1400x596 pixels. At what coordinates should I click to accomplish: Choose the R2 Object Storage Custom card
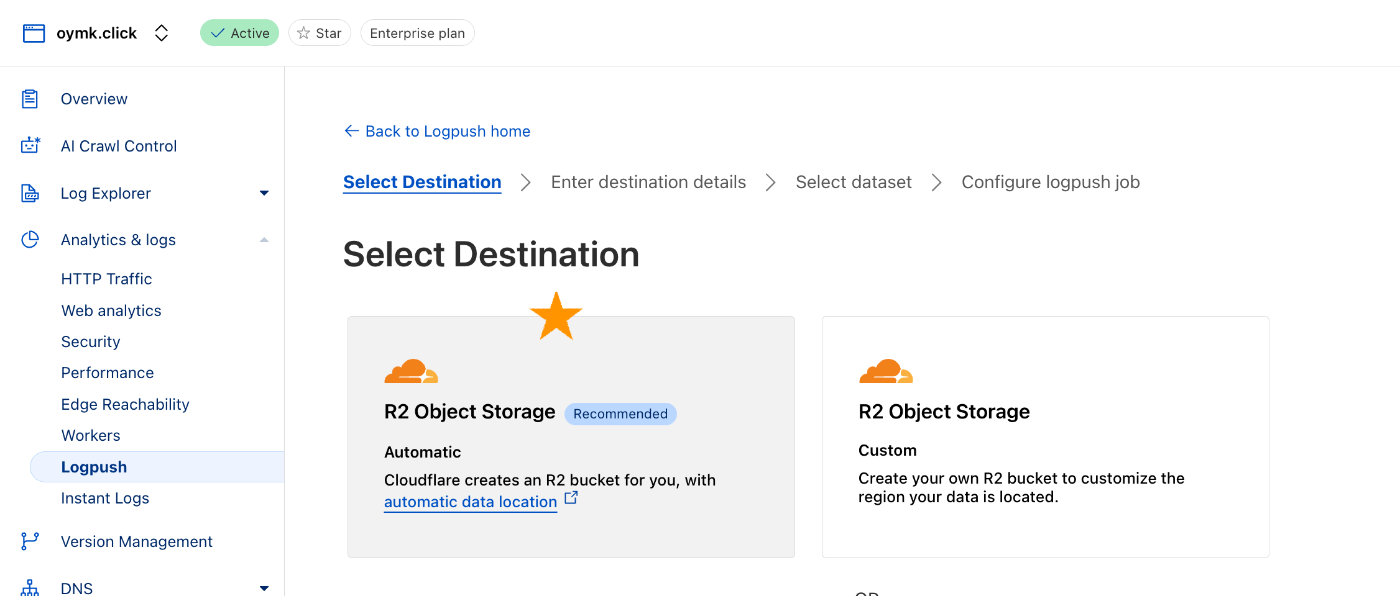click(1045, 437)
